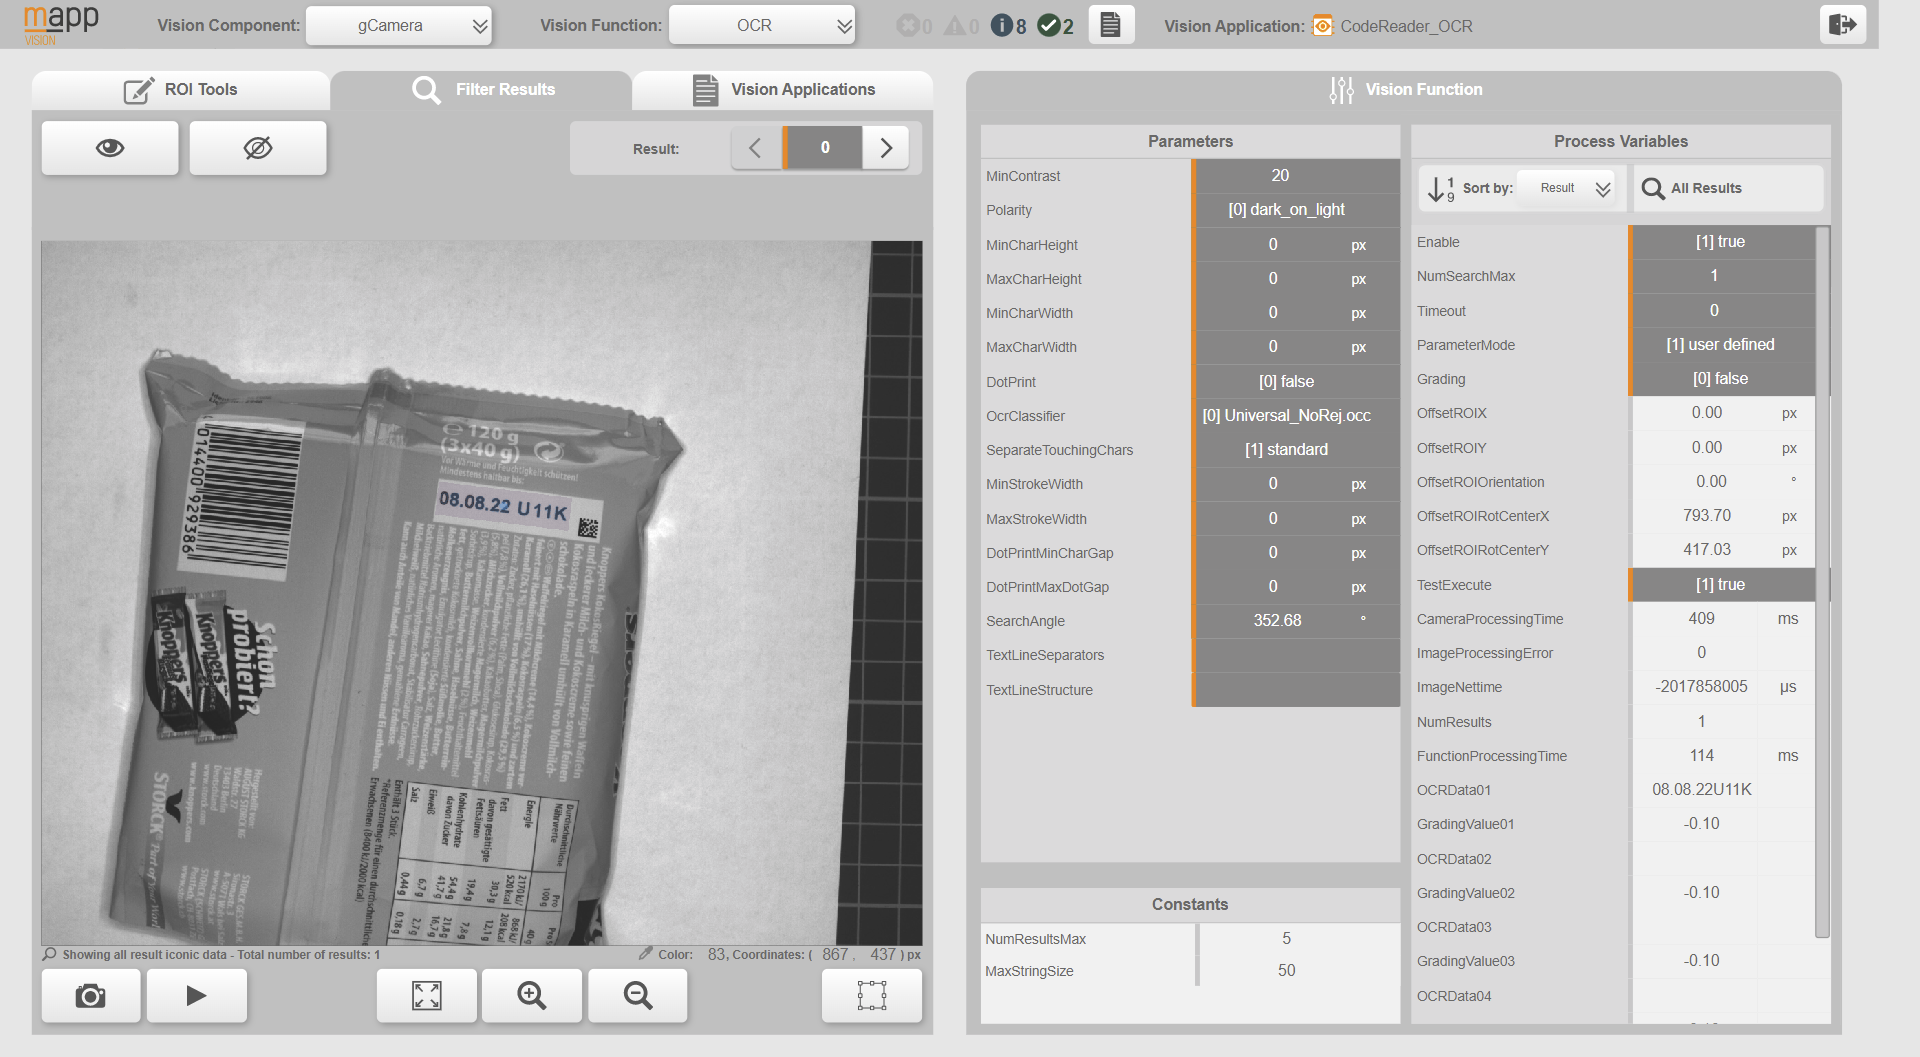Hide results with crossed-eye button
The height and width of the screenshot is (1057, 1920).
pos(258,148)
